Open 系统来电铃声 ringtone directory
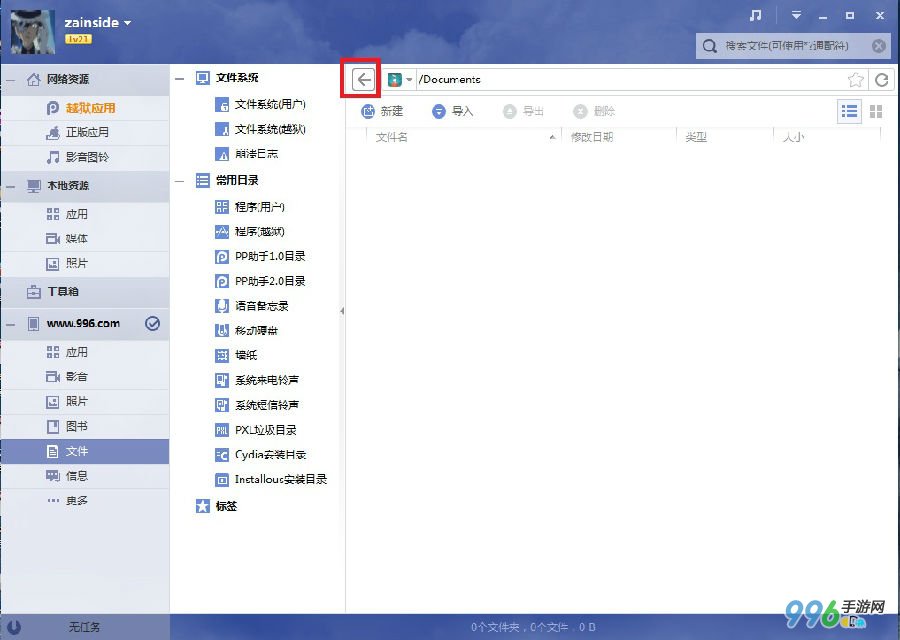 pos(257,380)
